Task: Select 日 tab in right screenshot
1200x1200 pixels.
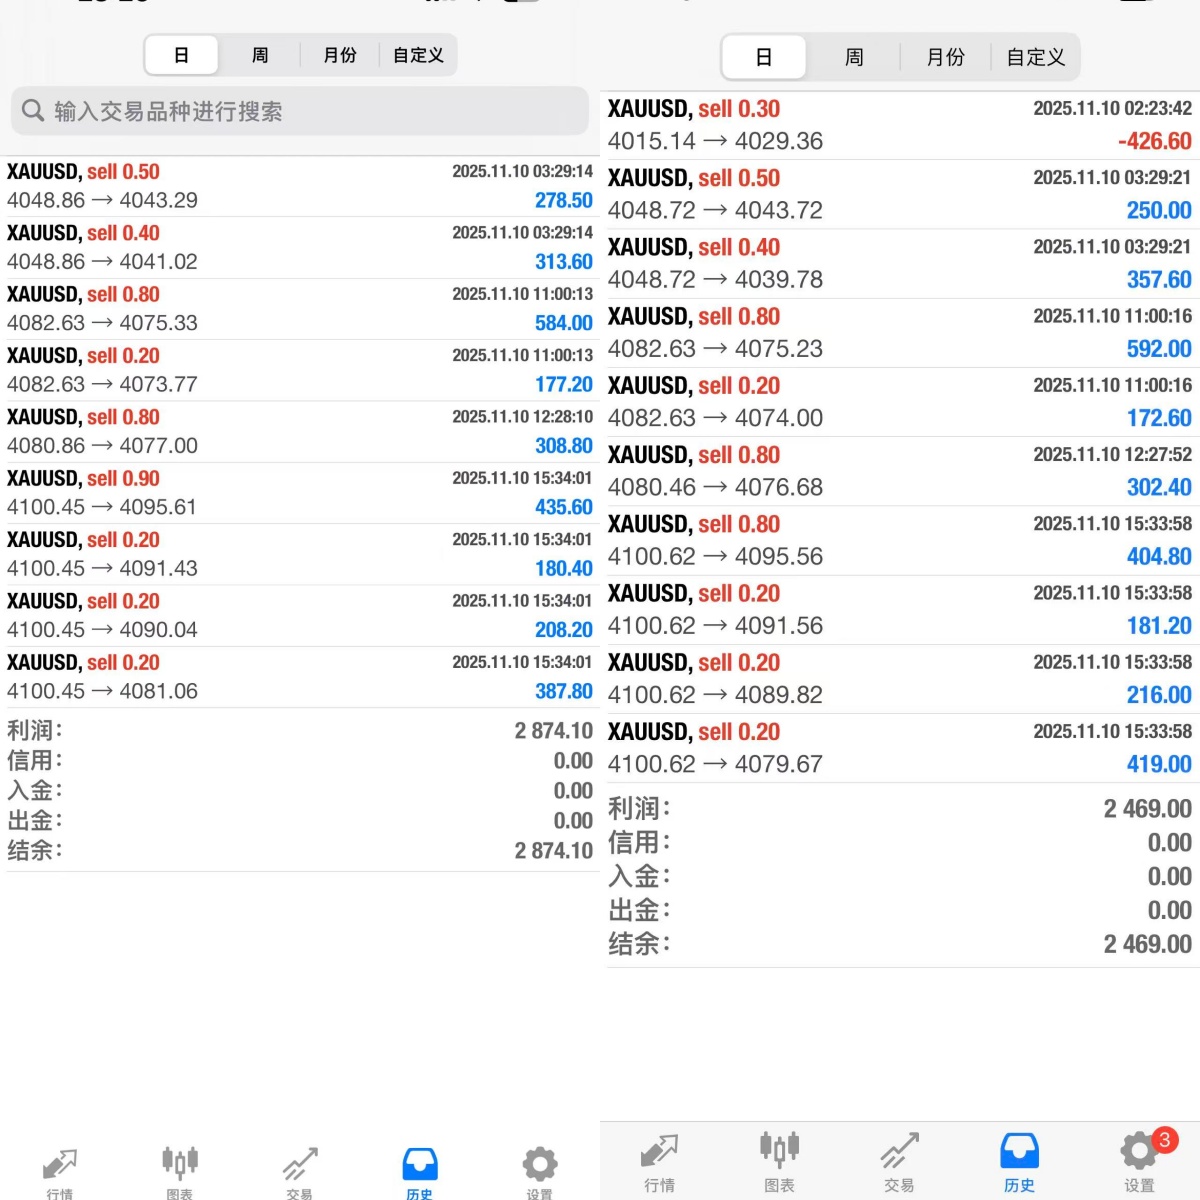Action: coord(764,58)
